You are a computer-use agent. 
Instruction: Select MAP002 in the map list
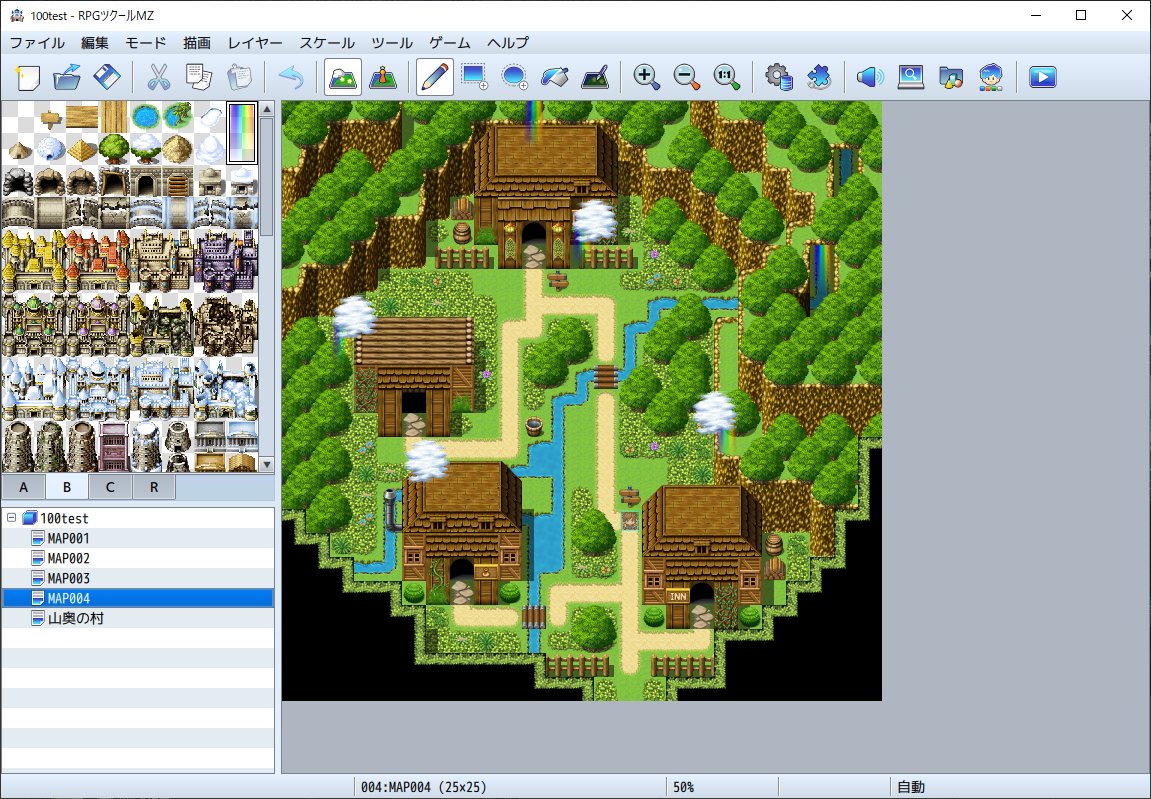click(x=68, y=558)
